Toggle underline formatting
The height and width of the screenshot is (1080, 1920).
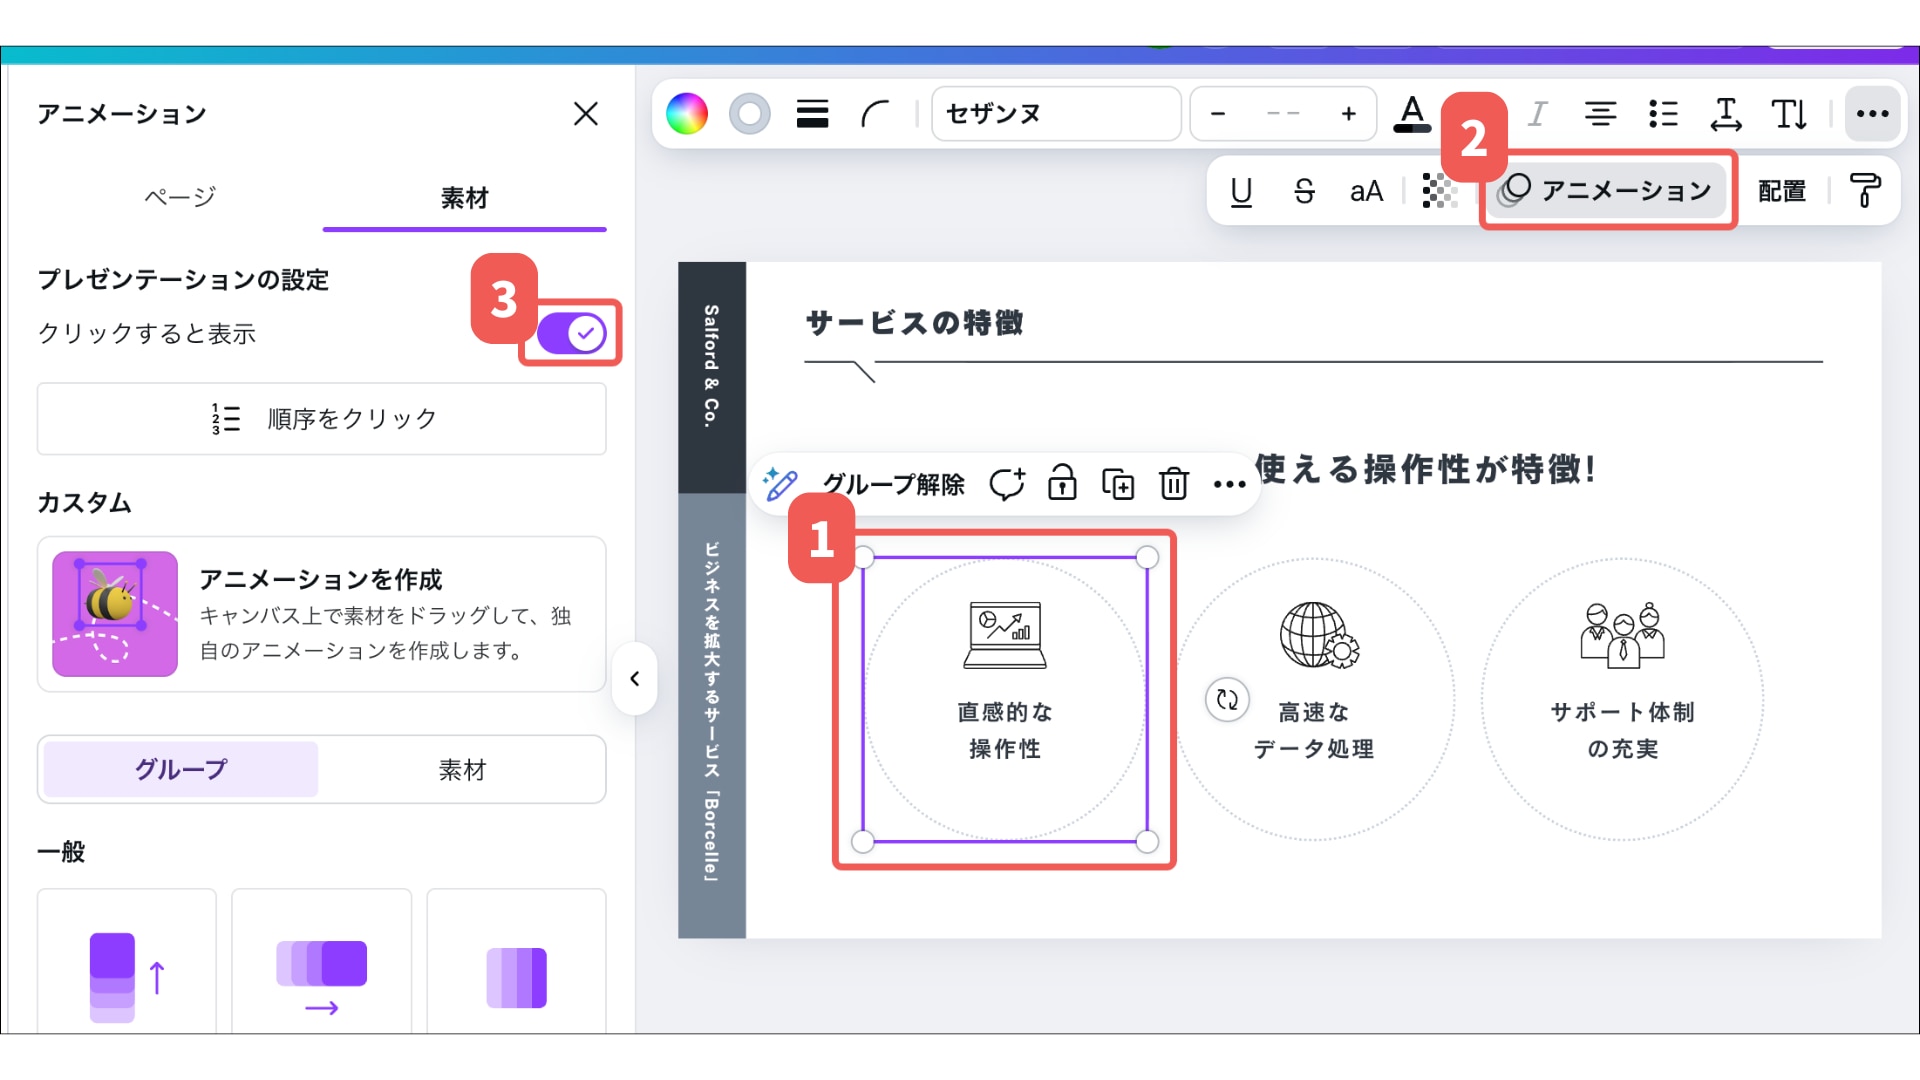tap(1241, 191)
